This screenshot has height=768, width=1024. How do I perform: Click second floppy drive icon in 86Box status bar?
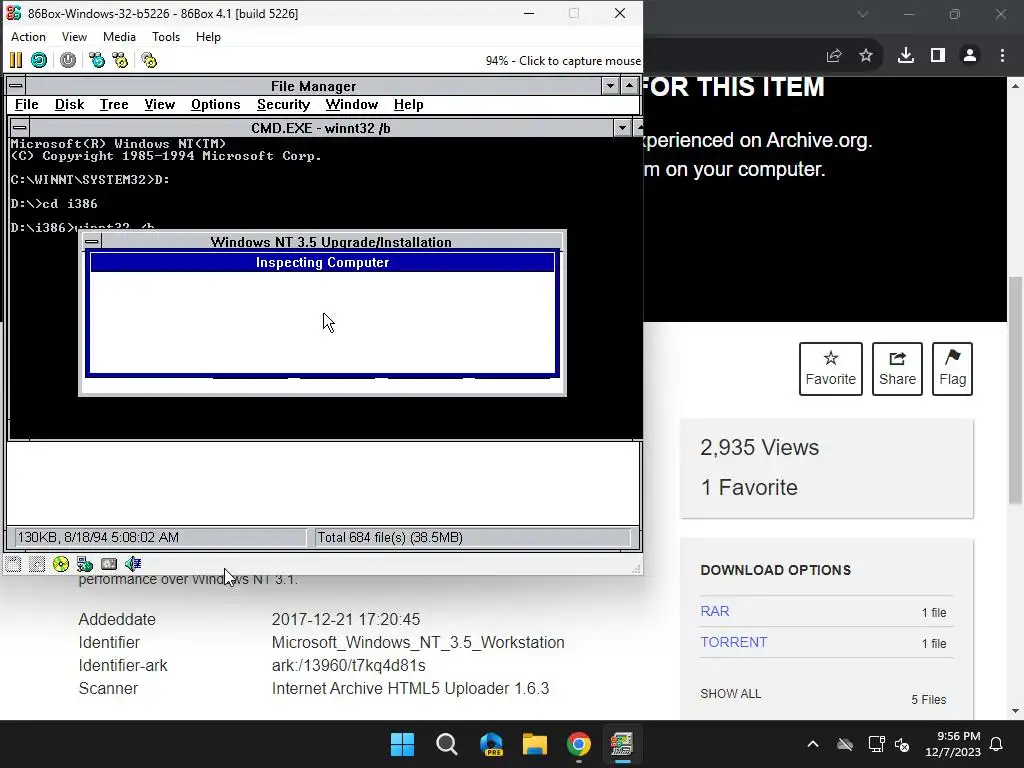click(x=37, y=564)
